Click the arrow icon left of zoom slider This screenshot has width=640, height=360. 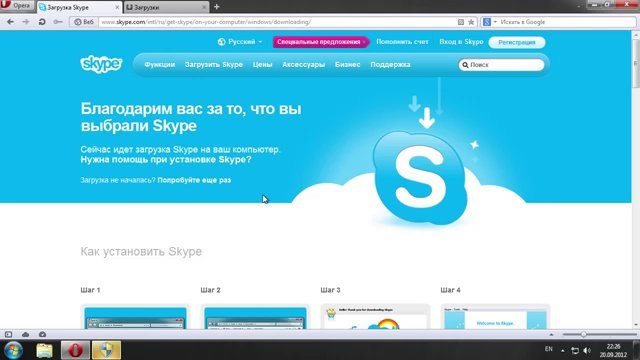click(x=551, y=334)
